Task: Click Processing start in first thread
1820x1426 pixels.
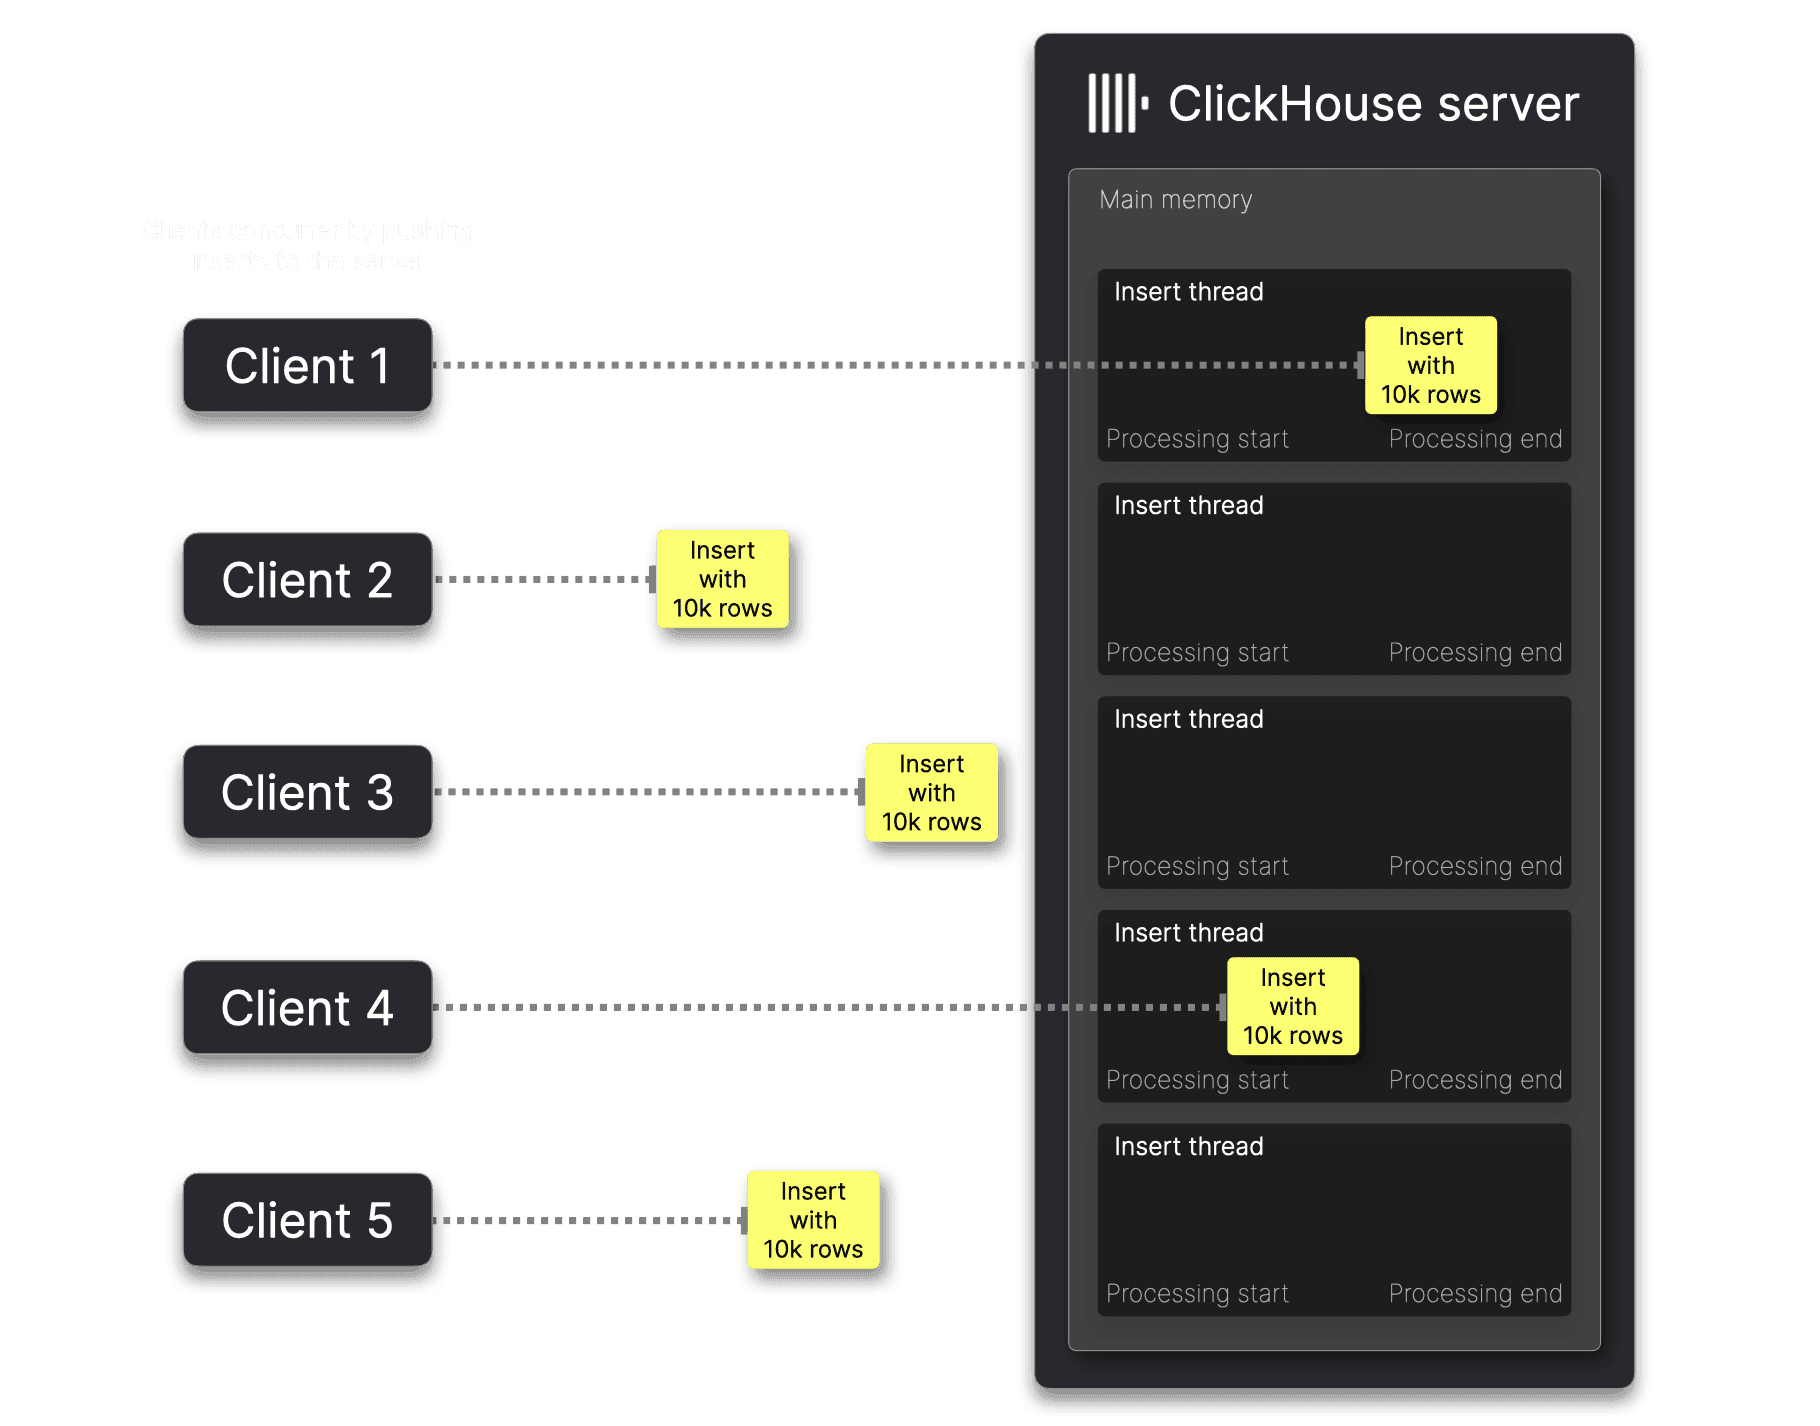Action: tap(1197, 439)
